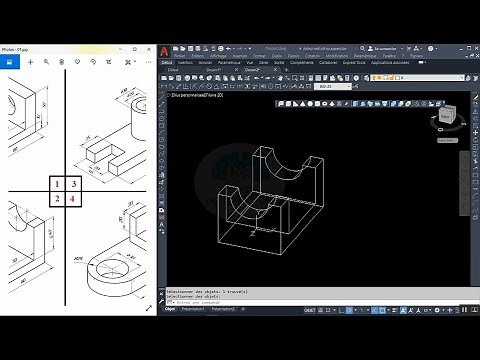Open the Se connecter account dropdown
Viewport: 480px width, 360px height.
point(386,49)
